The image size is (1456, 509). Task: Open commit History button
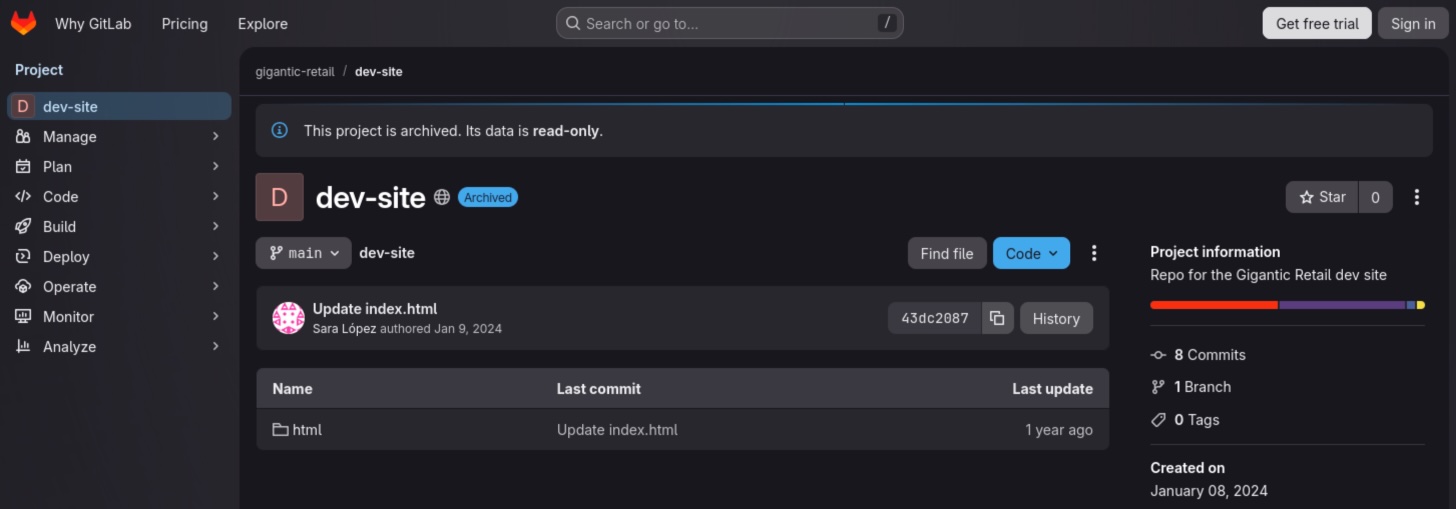pyautogui.click(x=1056, y=318)
